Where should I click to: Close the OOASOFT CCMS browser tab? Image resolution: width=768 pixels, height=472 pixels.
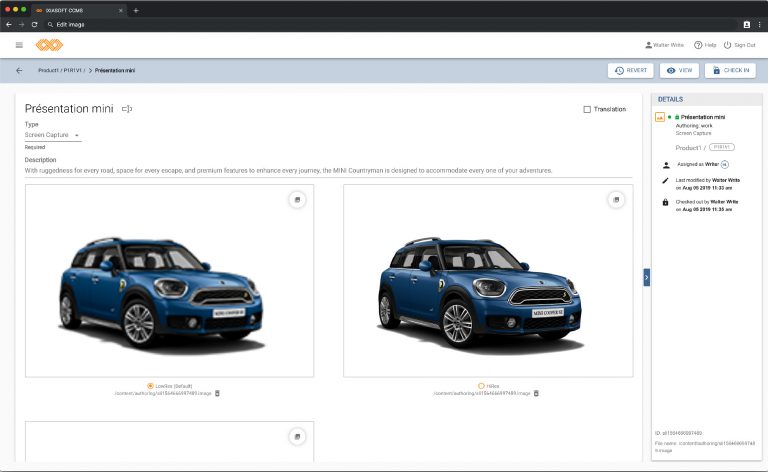point(120,10)
